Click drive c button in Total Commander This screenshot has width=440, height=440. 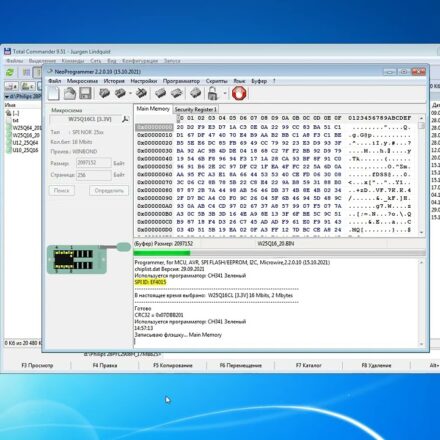pos(27,86)
